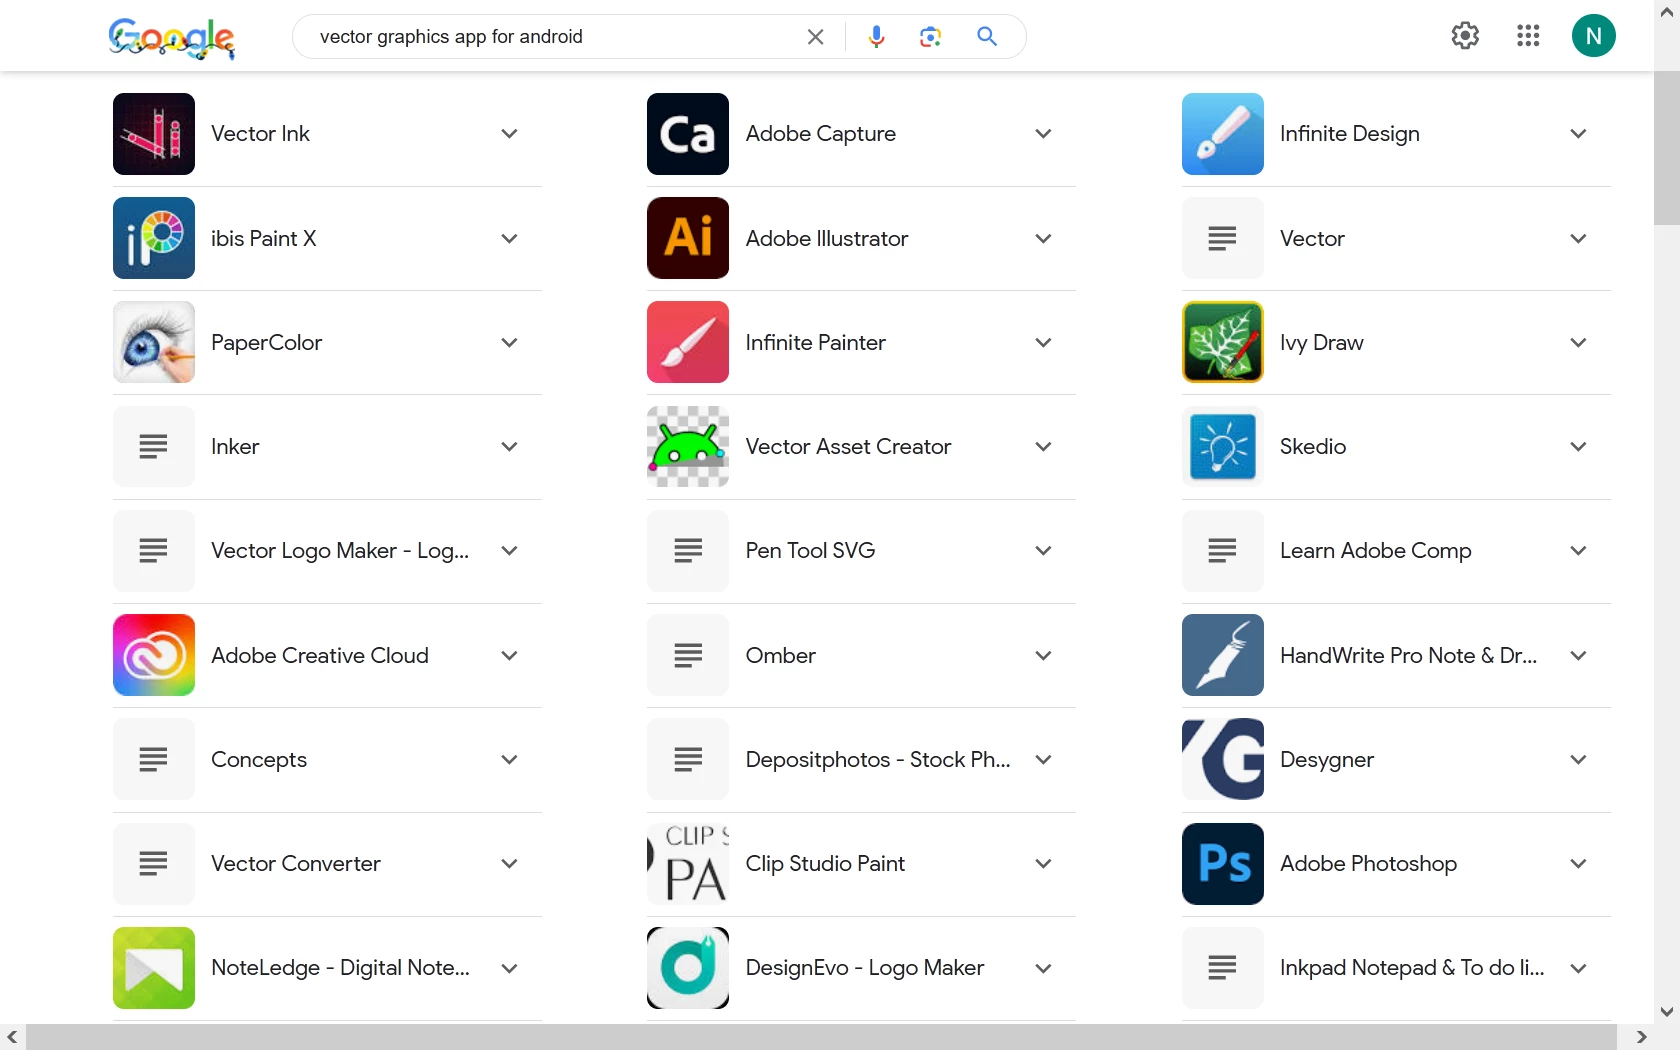The image size is (1680, 1050).
Task: Open the Vector Ink app icon
Action: tap(153, 134)
